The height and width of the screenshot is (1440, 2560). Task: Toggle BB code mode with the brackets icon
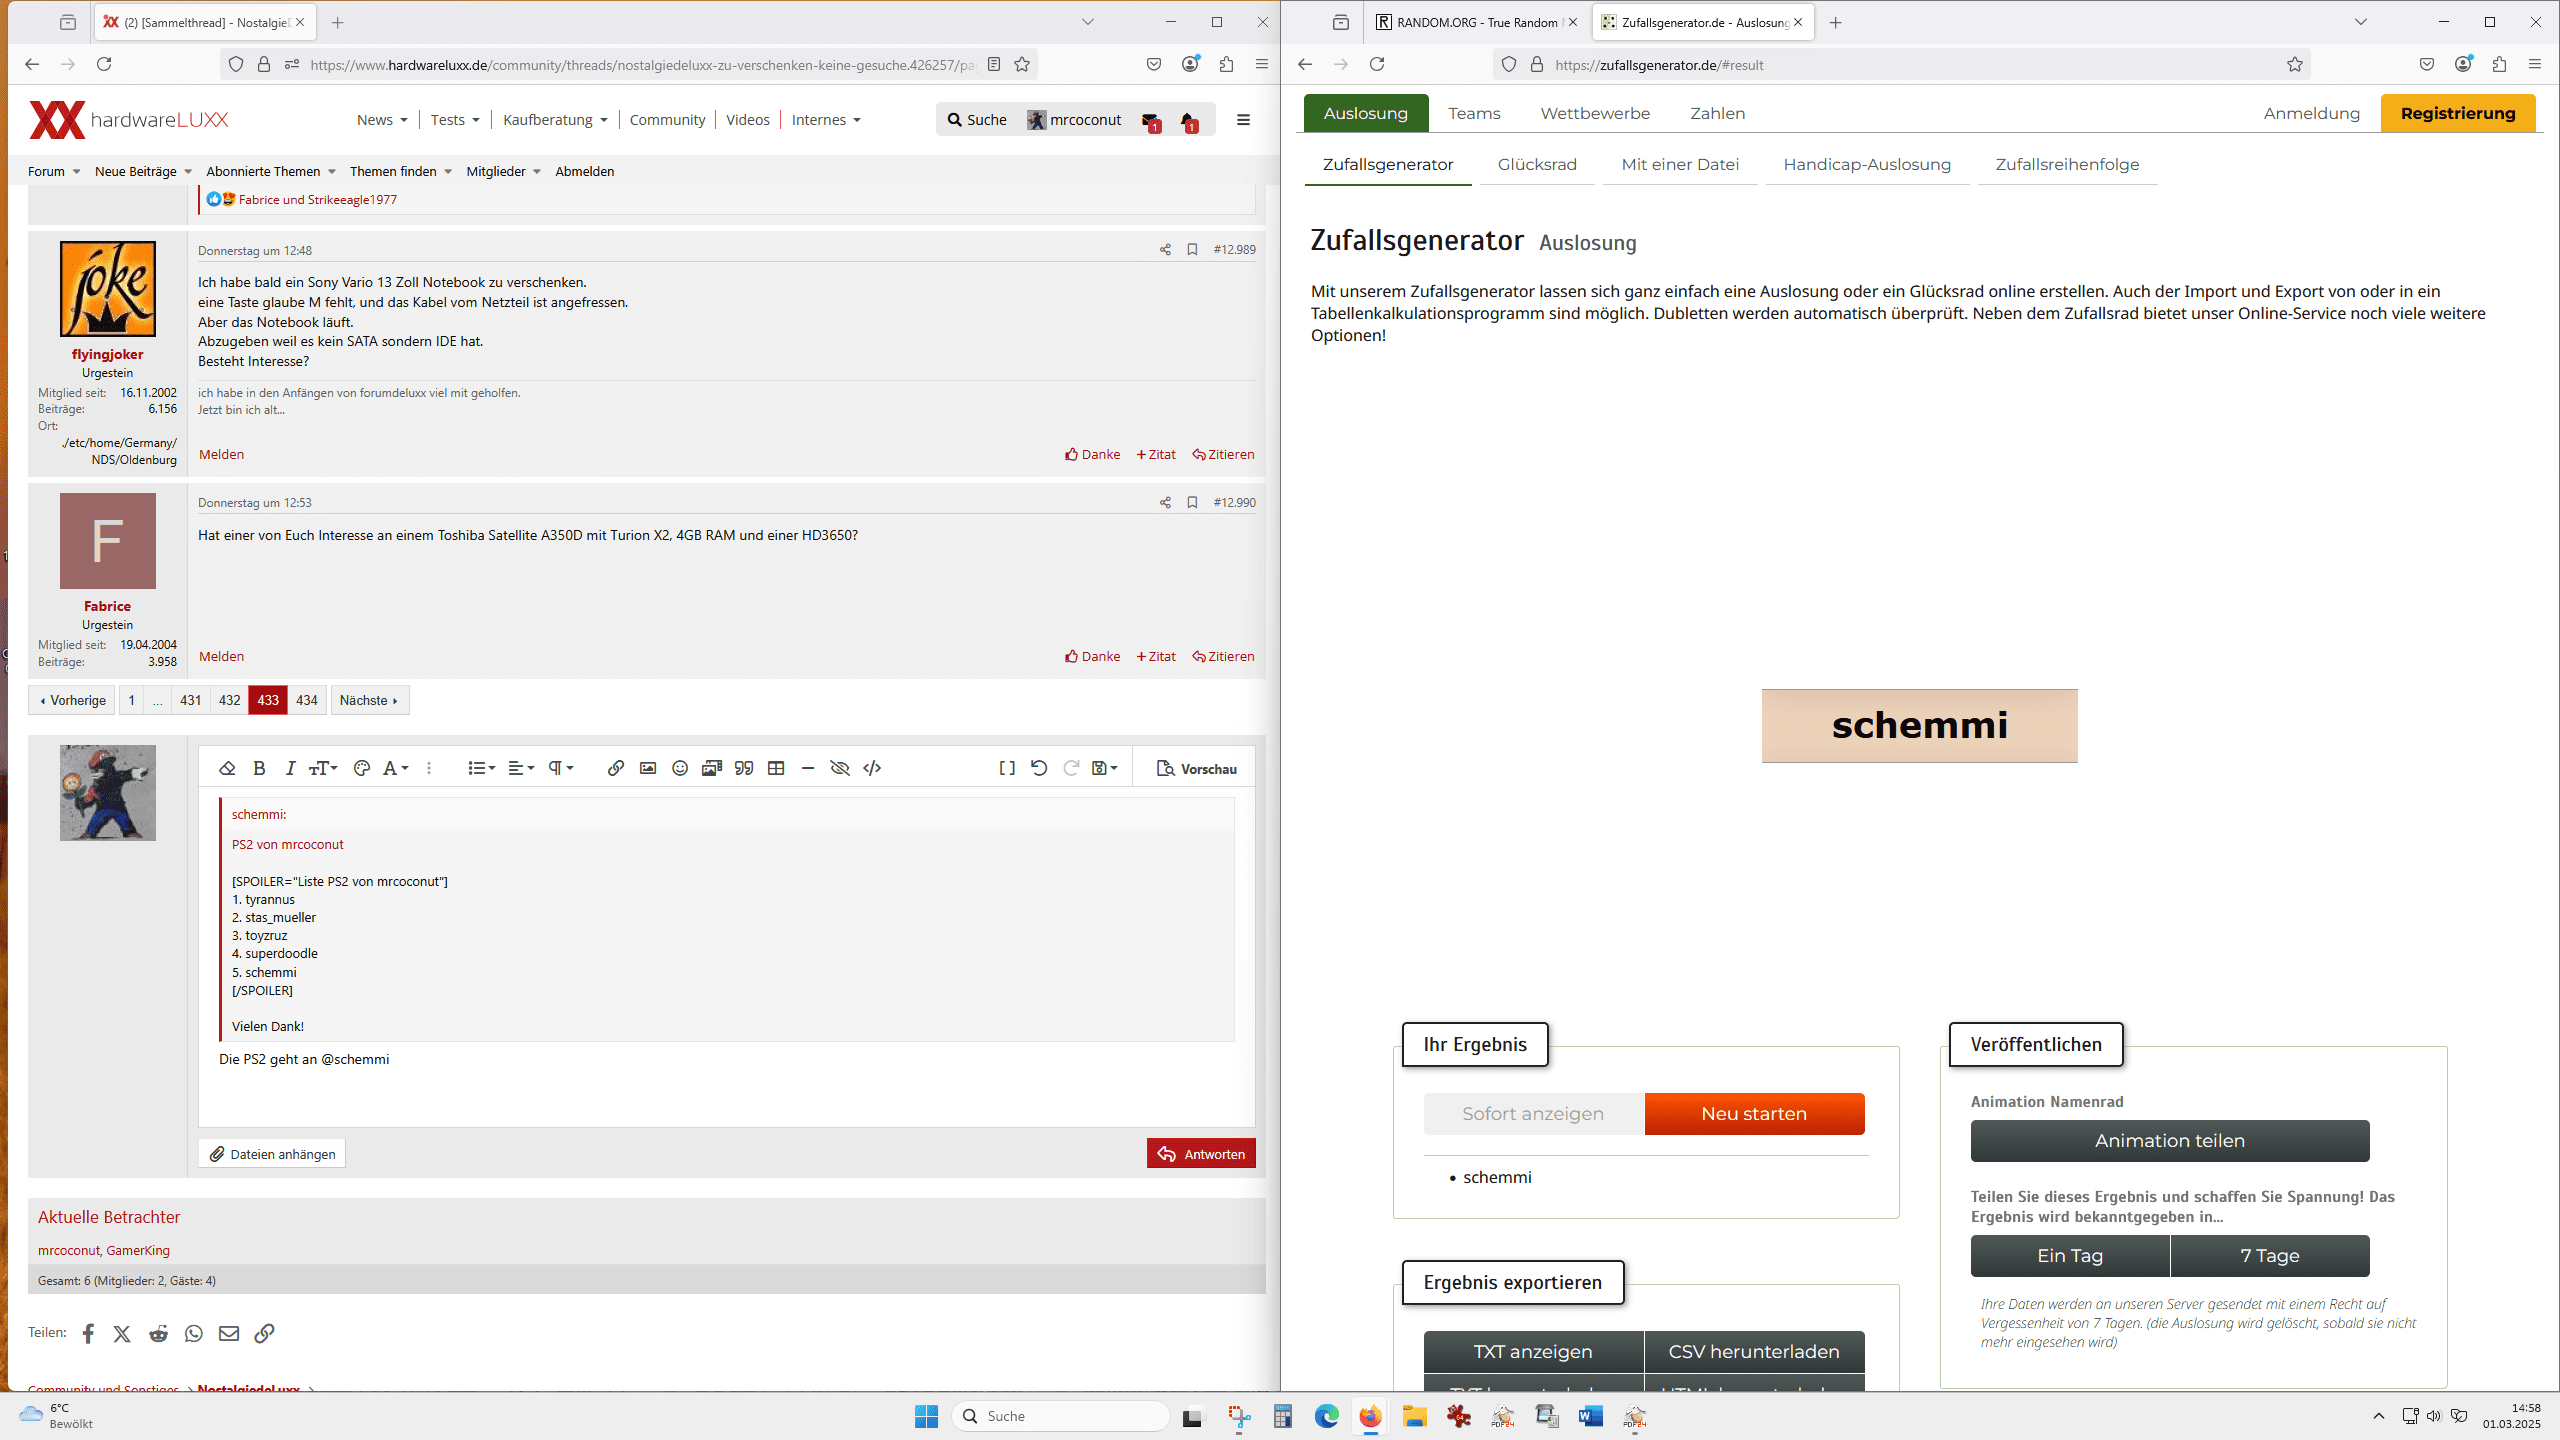1007,768
